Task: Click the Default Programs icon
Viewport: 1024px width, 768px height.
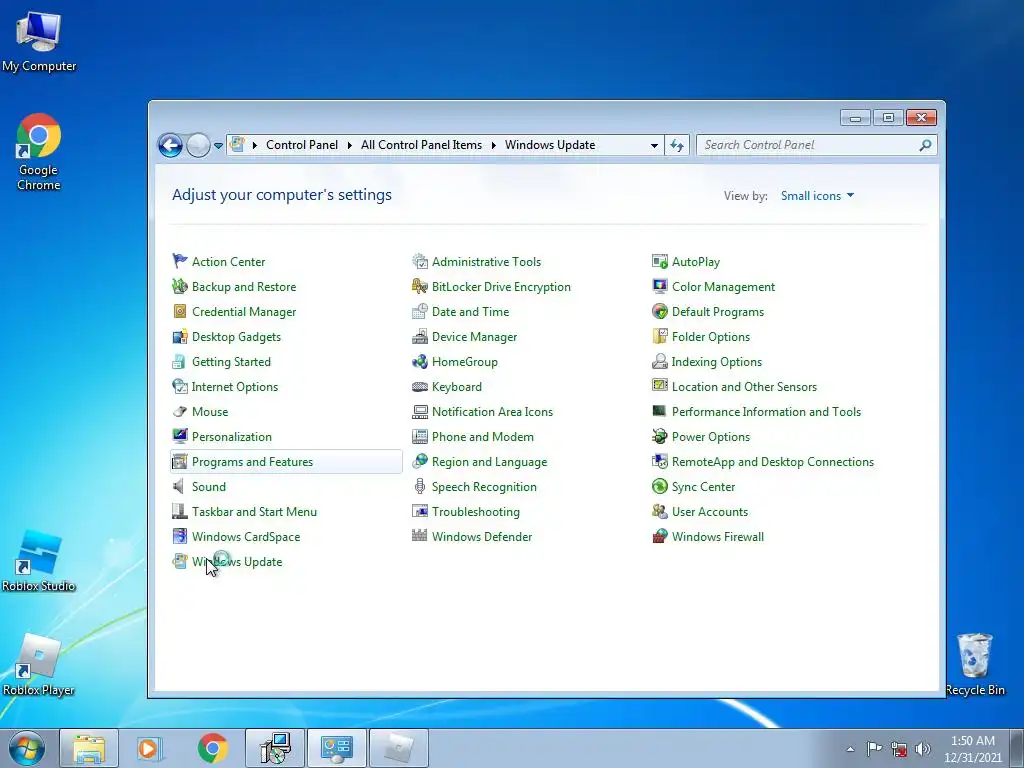Action: tap(660, 312)
